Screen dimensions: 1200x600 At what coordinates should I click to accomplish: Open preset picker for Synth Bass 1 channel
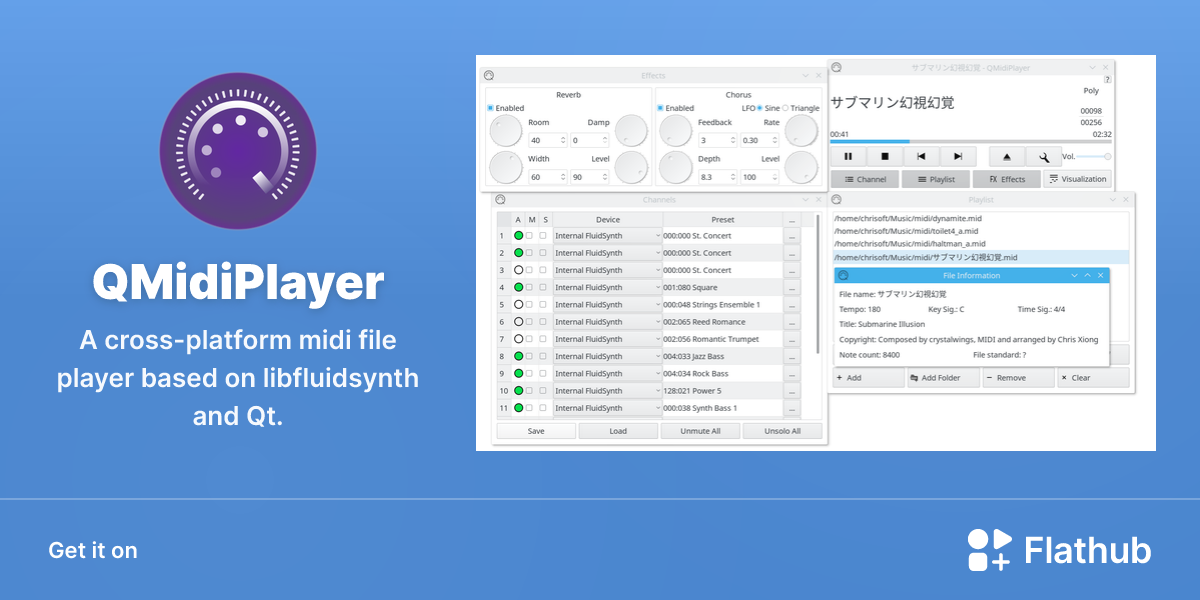pyautogui.click(x=791, y=408)
